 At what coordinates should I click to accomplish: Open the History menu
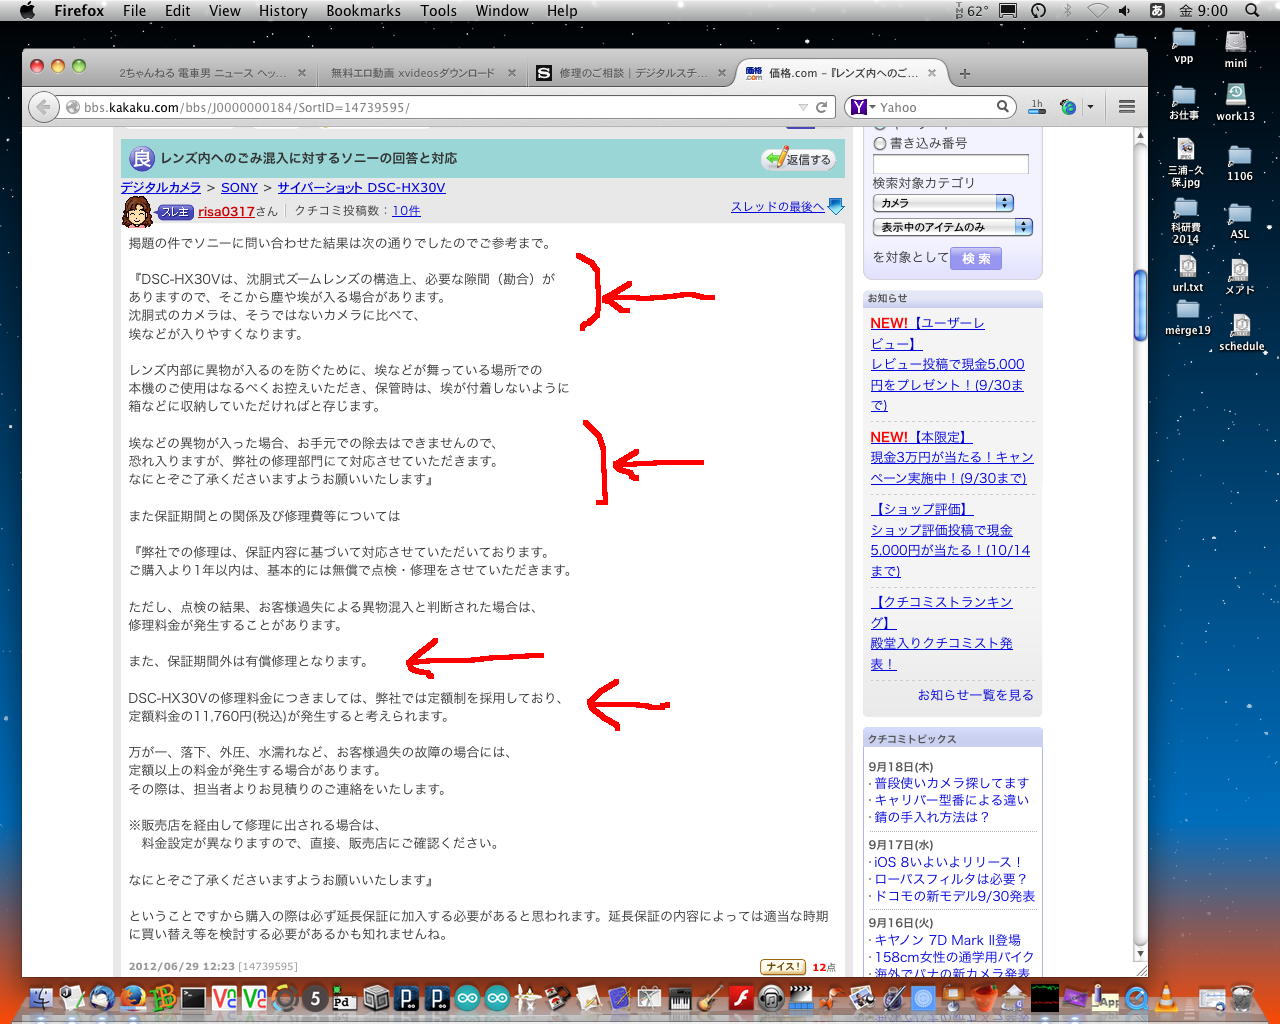click(x=283, y=10)
